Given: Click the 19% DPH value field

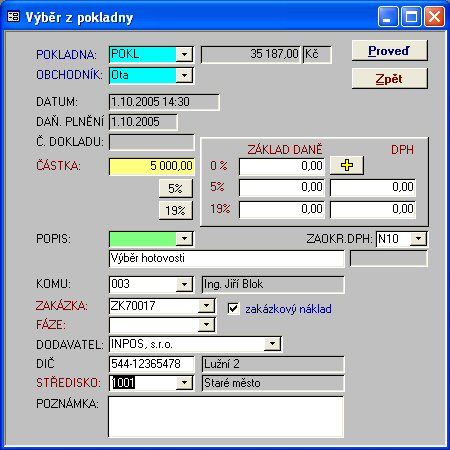Looking at the screenshot, I should click(373, 209).
